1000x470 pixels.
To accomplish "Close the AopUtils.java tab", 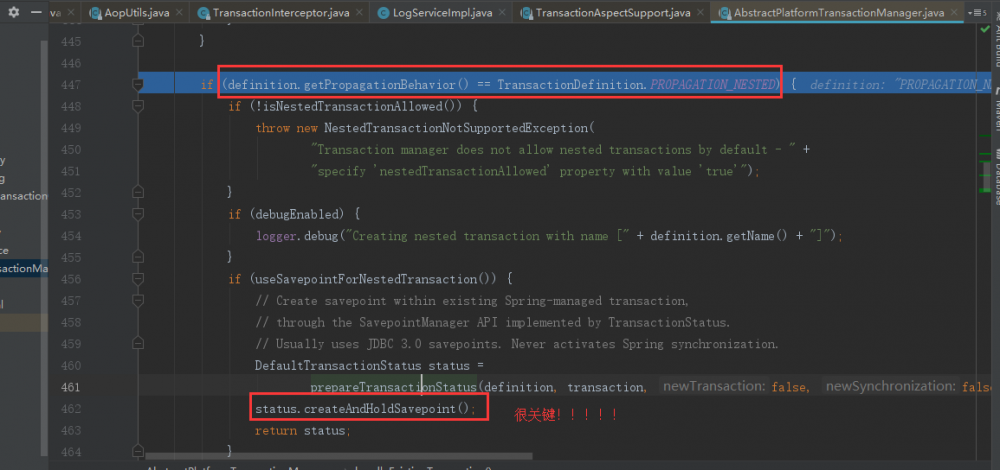I will click(x=178, y=12).
